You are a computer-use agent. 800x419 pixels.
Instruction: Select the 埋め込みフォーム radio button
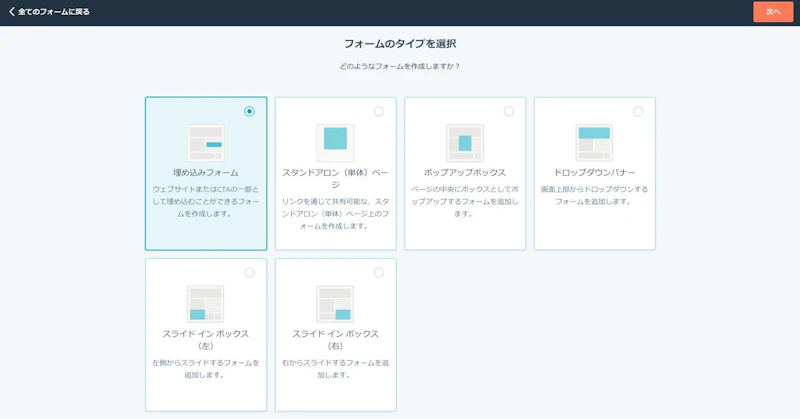pos(249,111)
